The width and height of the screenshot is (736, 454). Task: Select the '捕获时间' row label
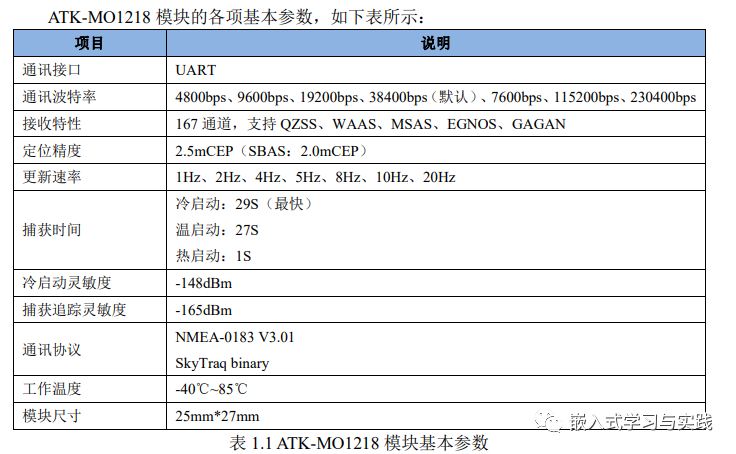(52, 230)
